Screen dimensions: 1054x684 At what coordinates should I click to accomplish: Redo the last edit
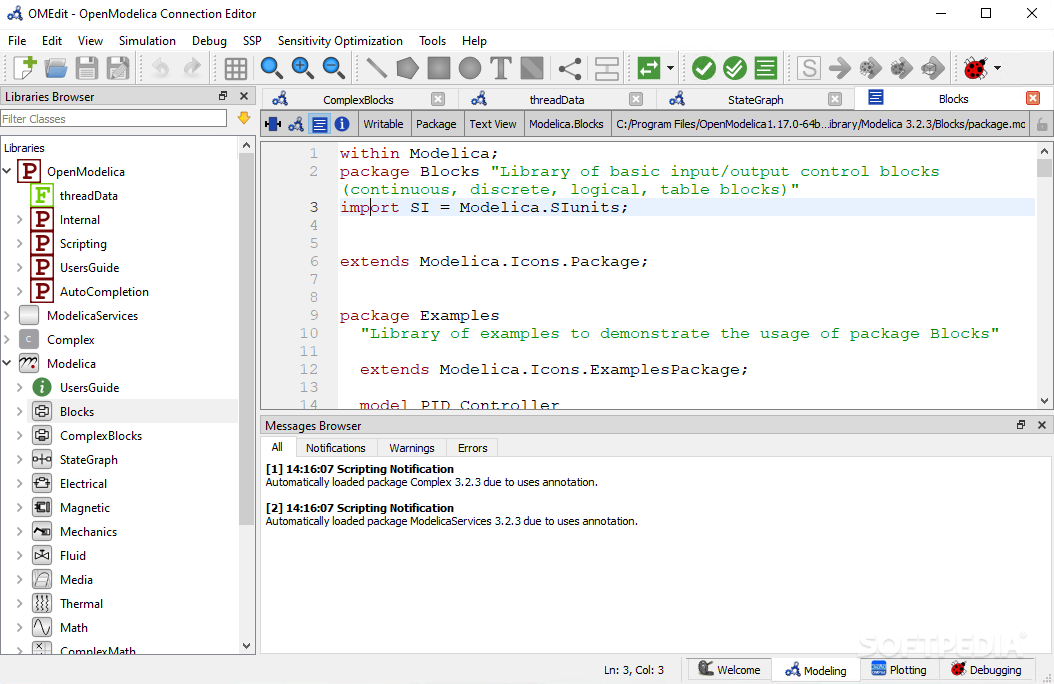coord(192,68)
